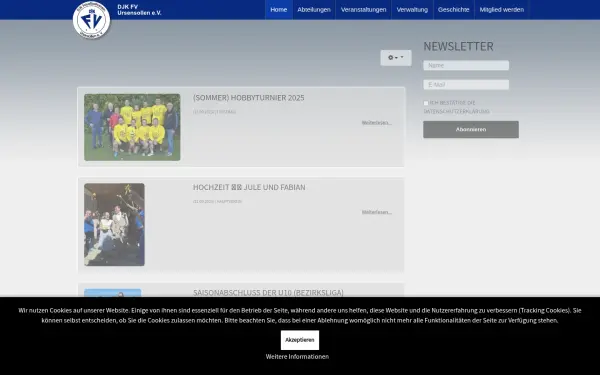
Task: Open Saisonabschluss der U10 (Bezirksliga) article
Action: (268, 293)
